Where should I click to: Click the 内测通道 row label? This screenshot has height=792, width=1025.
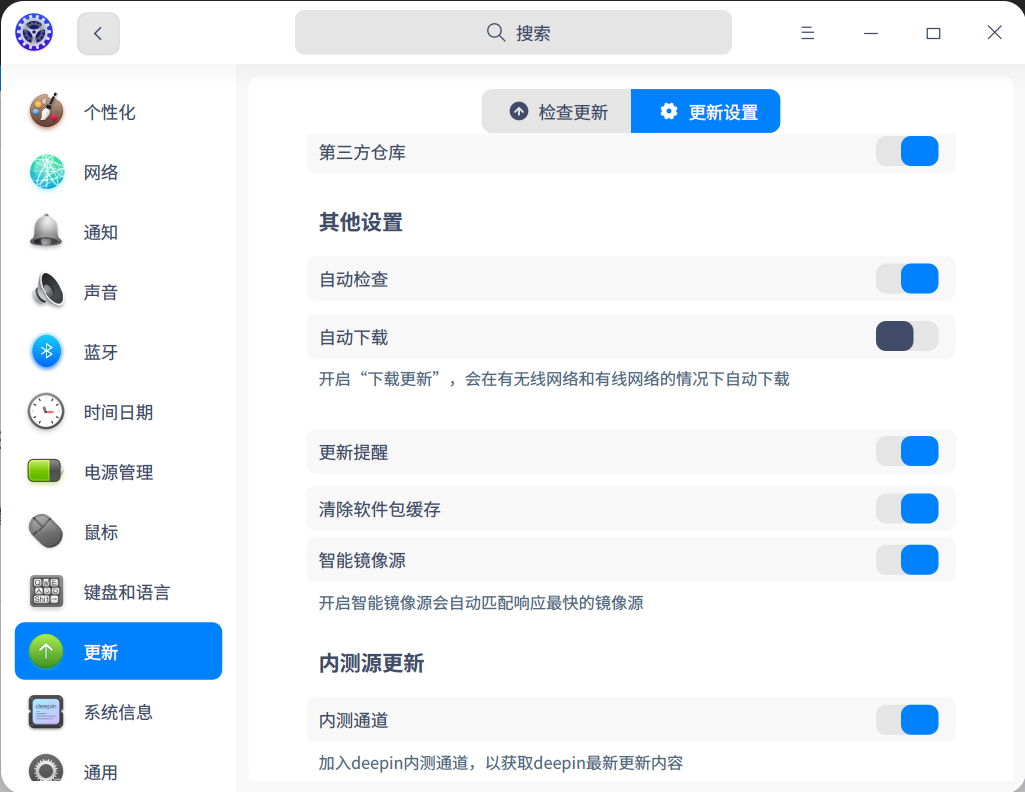pos(354,721)
